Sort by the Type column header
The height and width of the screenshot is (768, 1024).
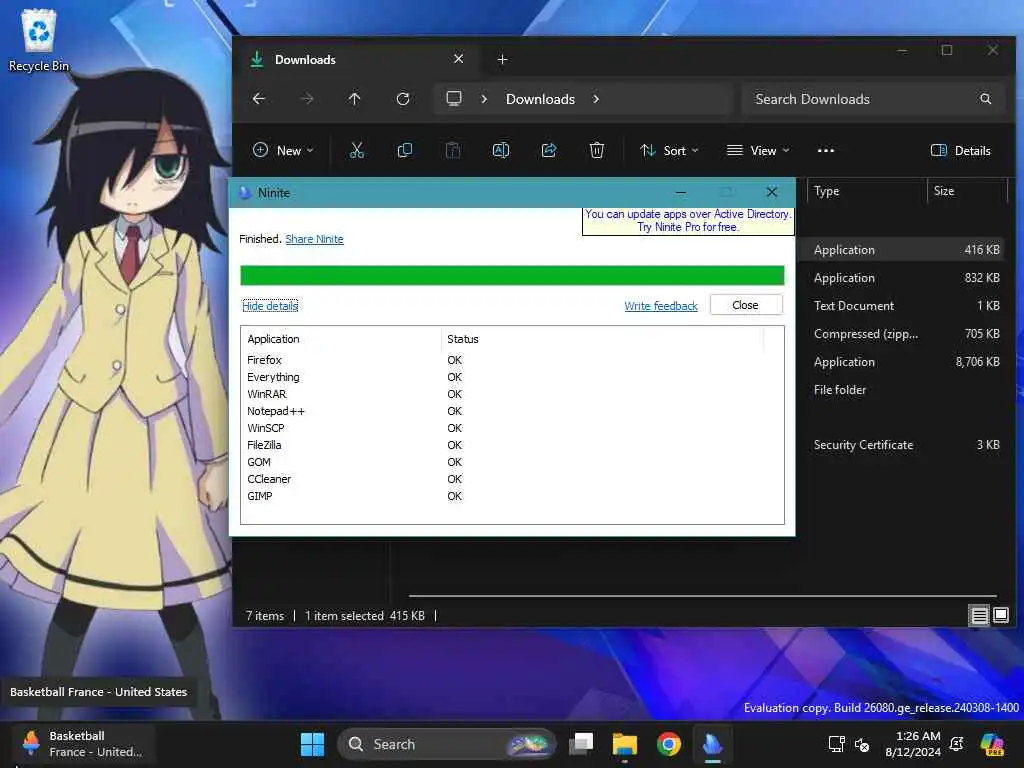pyautogui.click(x=866, y=191)
